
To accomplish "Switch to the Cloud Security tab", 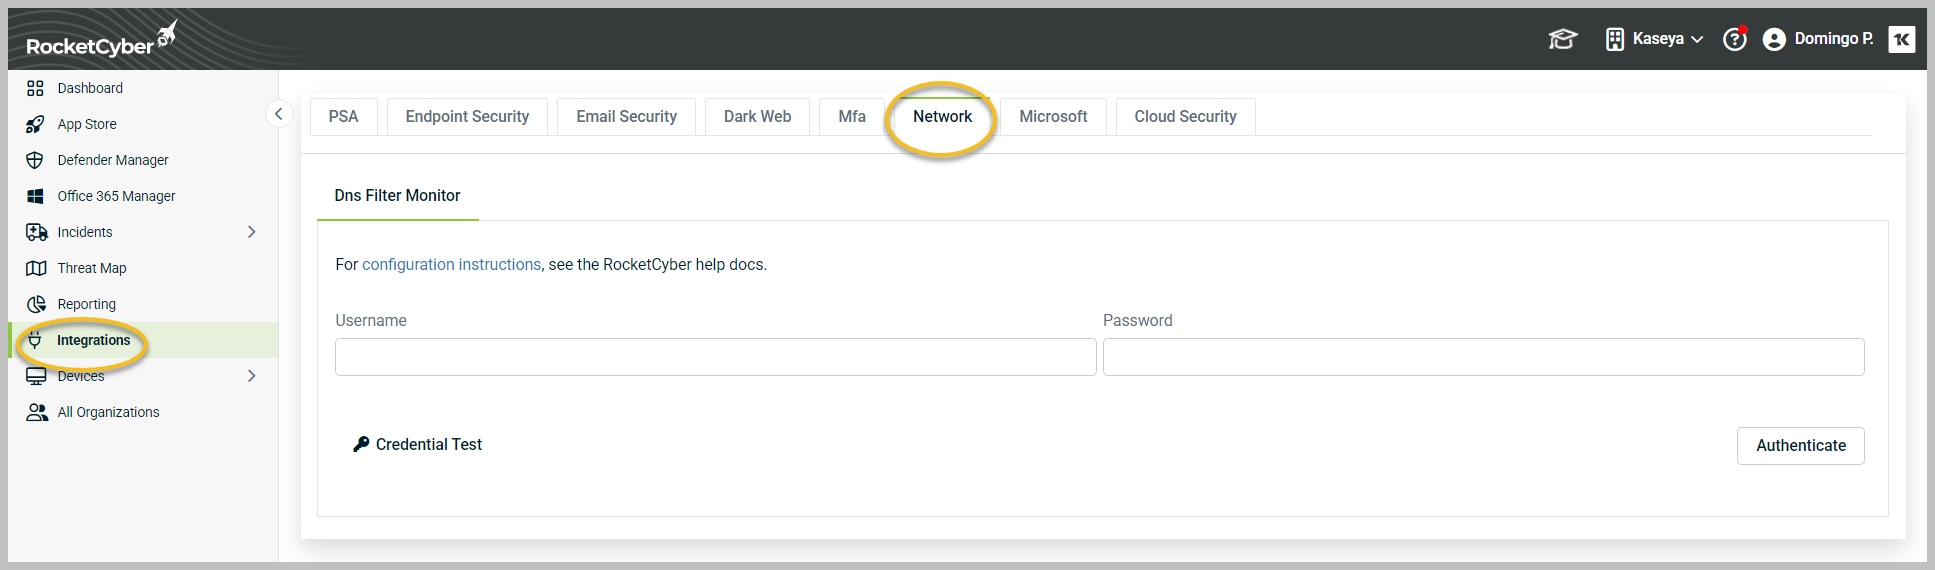I will pos(1185,116).
